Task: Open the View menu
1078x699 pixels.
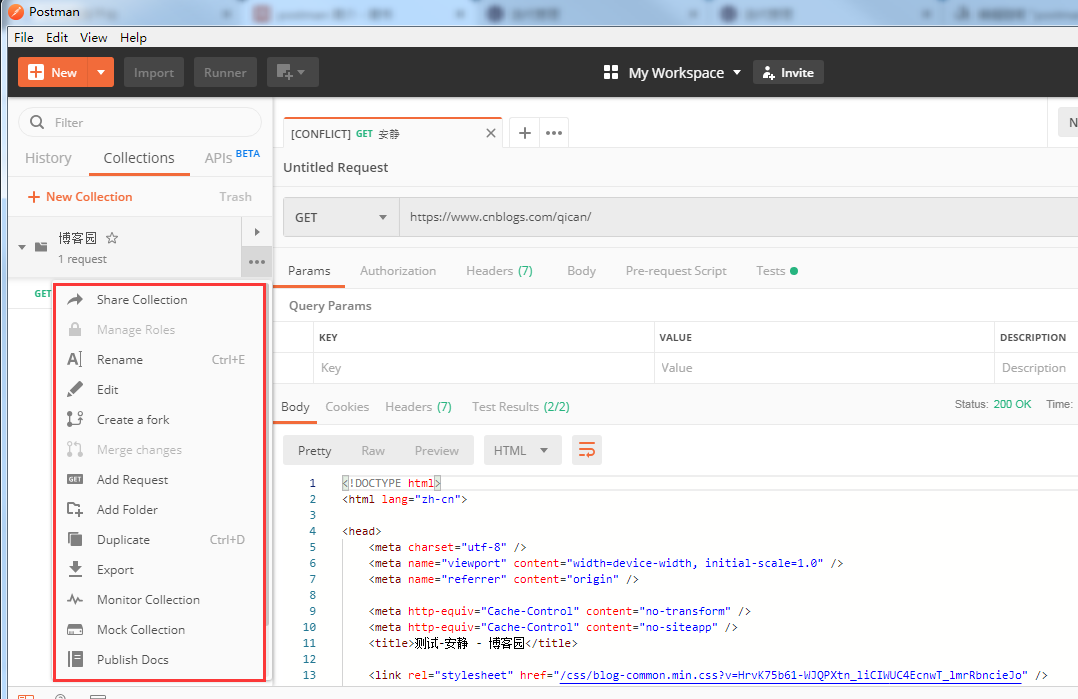Action: point(94,38)
